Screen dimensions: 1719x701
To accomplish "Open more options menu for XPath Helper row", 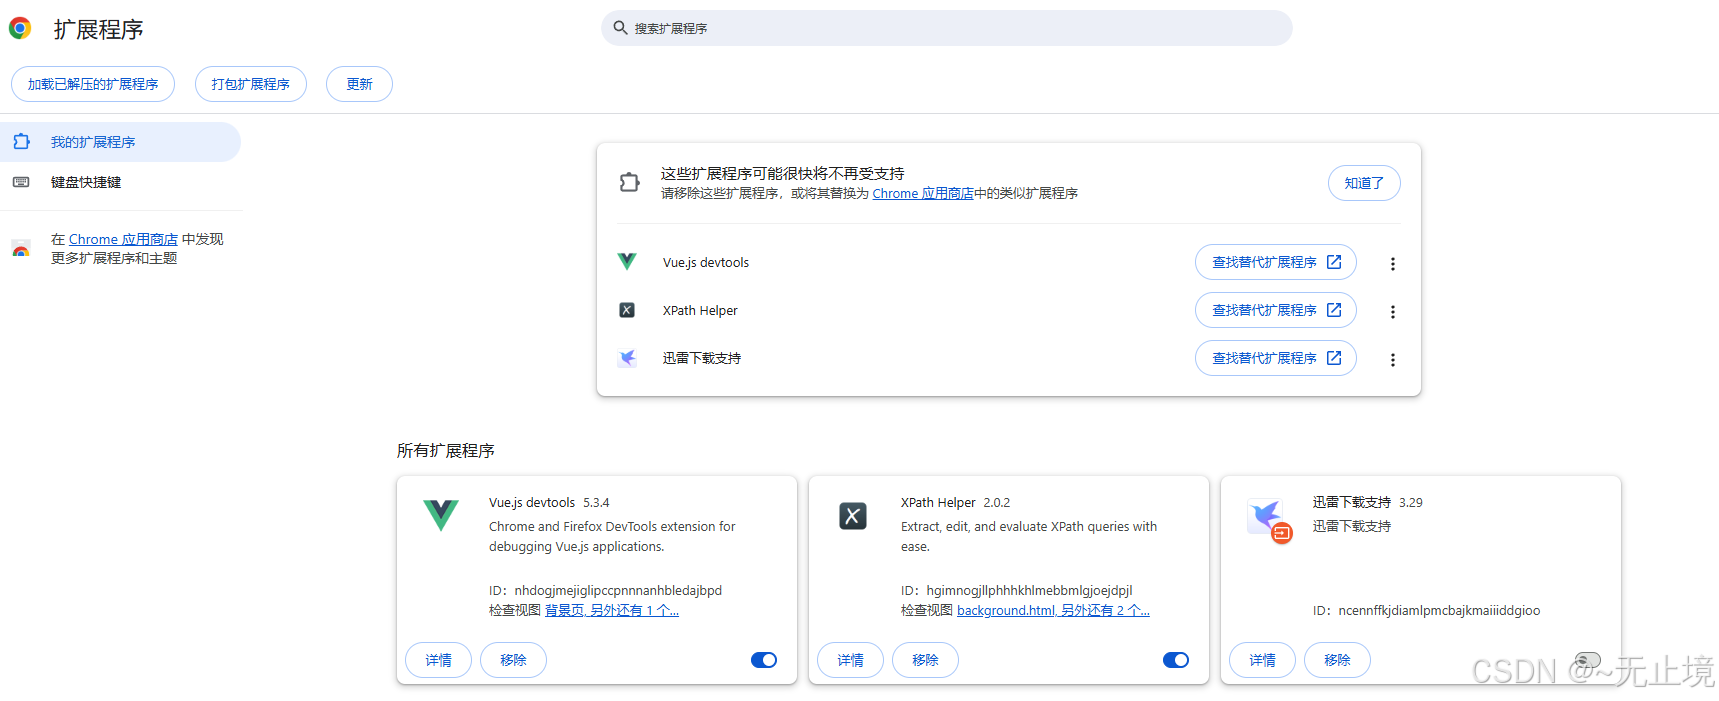I will coord(1392,311).
